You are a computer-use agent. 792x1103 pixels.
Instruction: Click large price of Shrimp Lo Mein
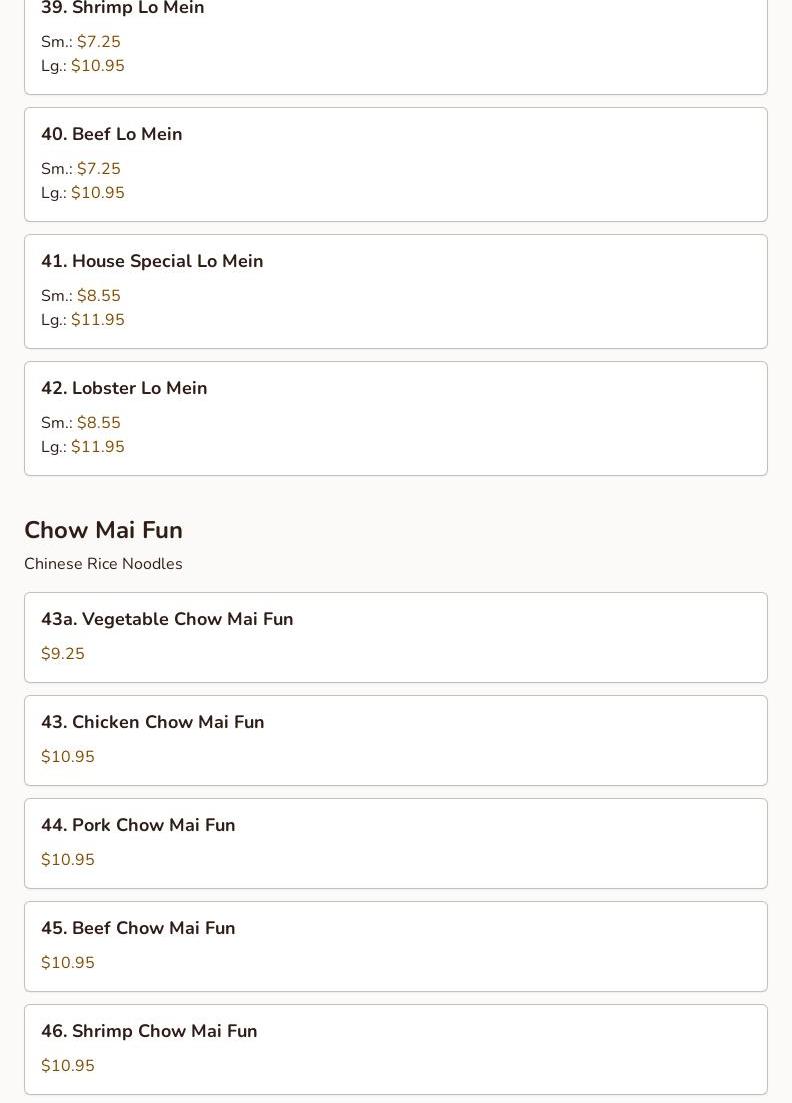[x=97, y=66]
